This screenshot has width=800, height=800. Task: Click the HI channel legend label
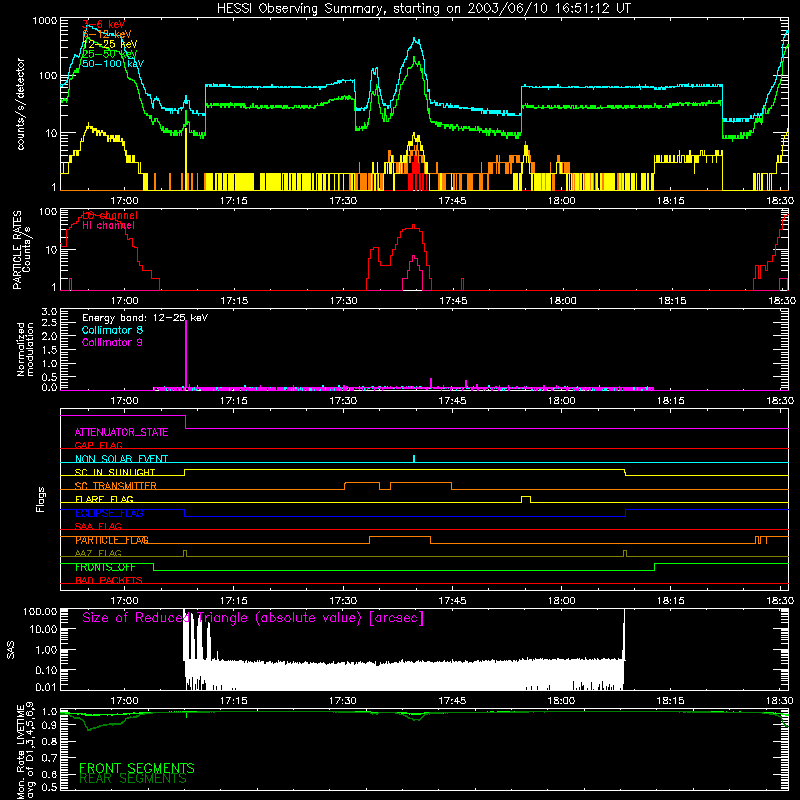coord(108,225)
